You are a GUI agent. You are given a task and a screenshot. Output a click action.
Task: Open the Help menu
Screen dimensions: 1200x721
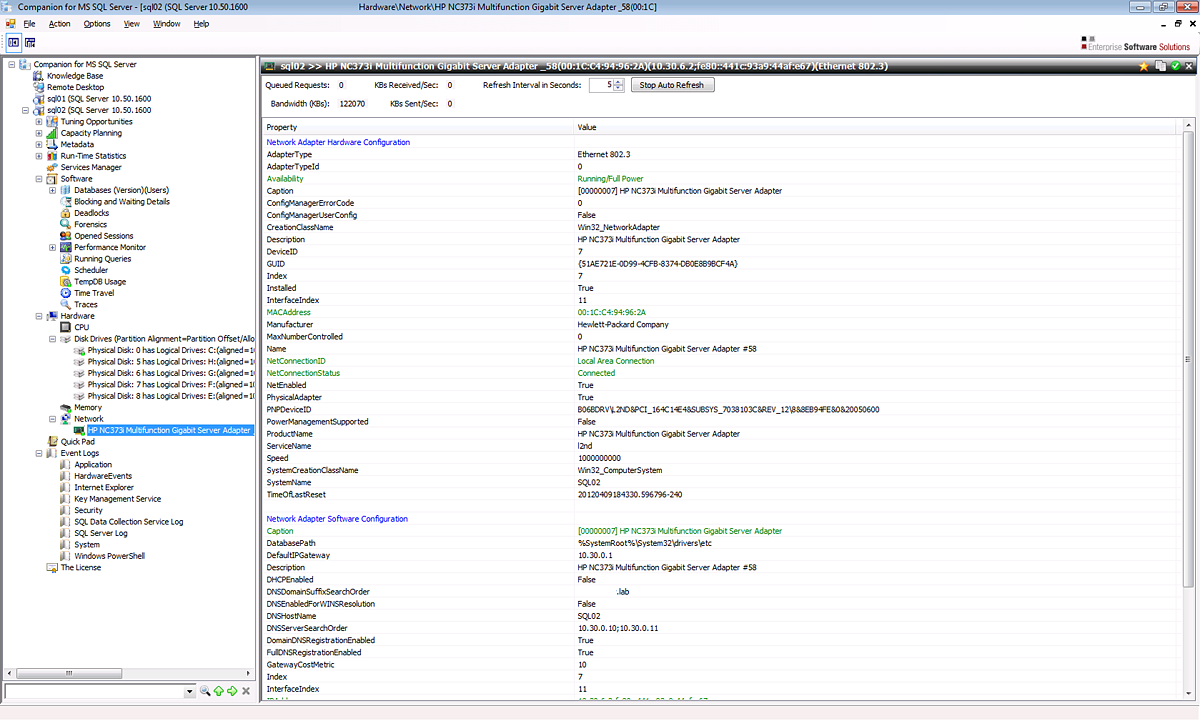(x=201, y=24)
